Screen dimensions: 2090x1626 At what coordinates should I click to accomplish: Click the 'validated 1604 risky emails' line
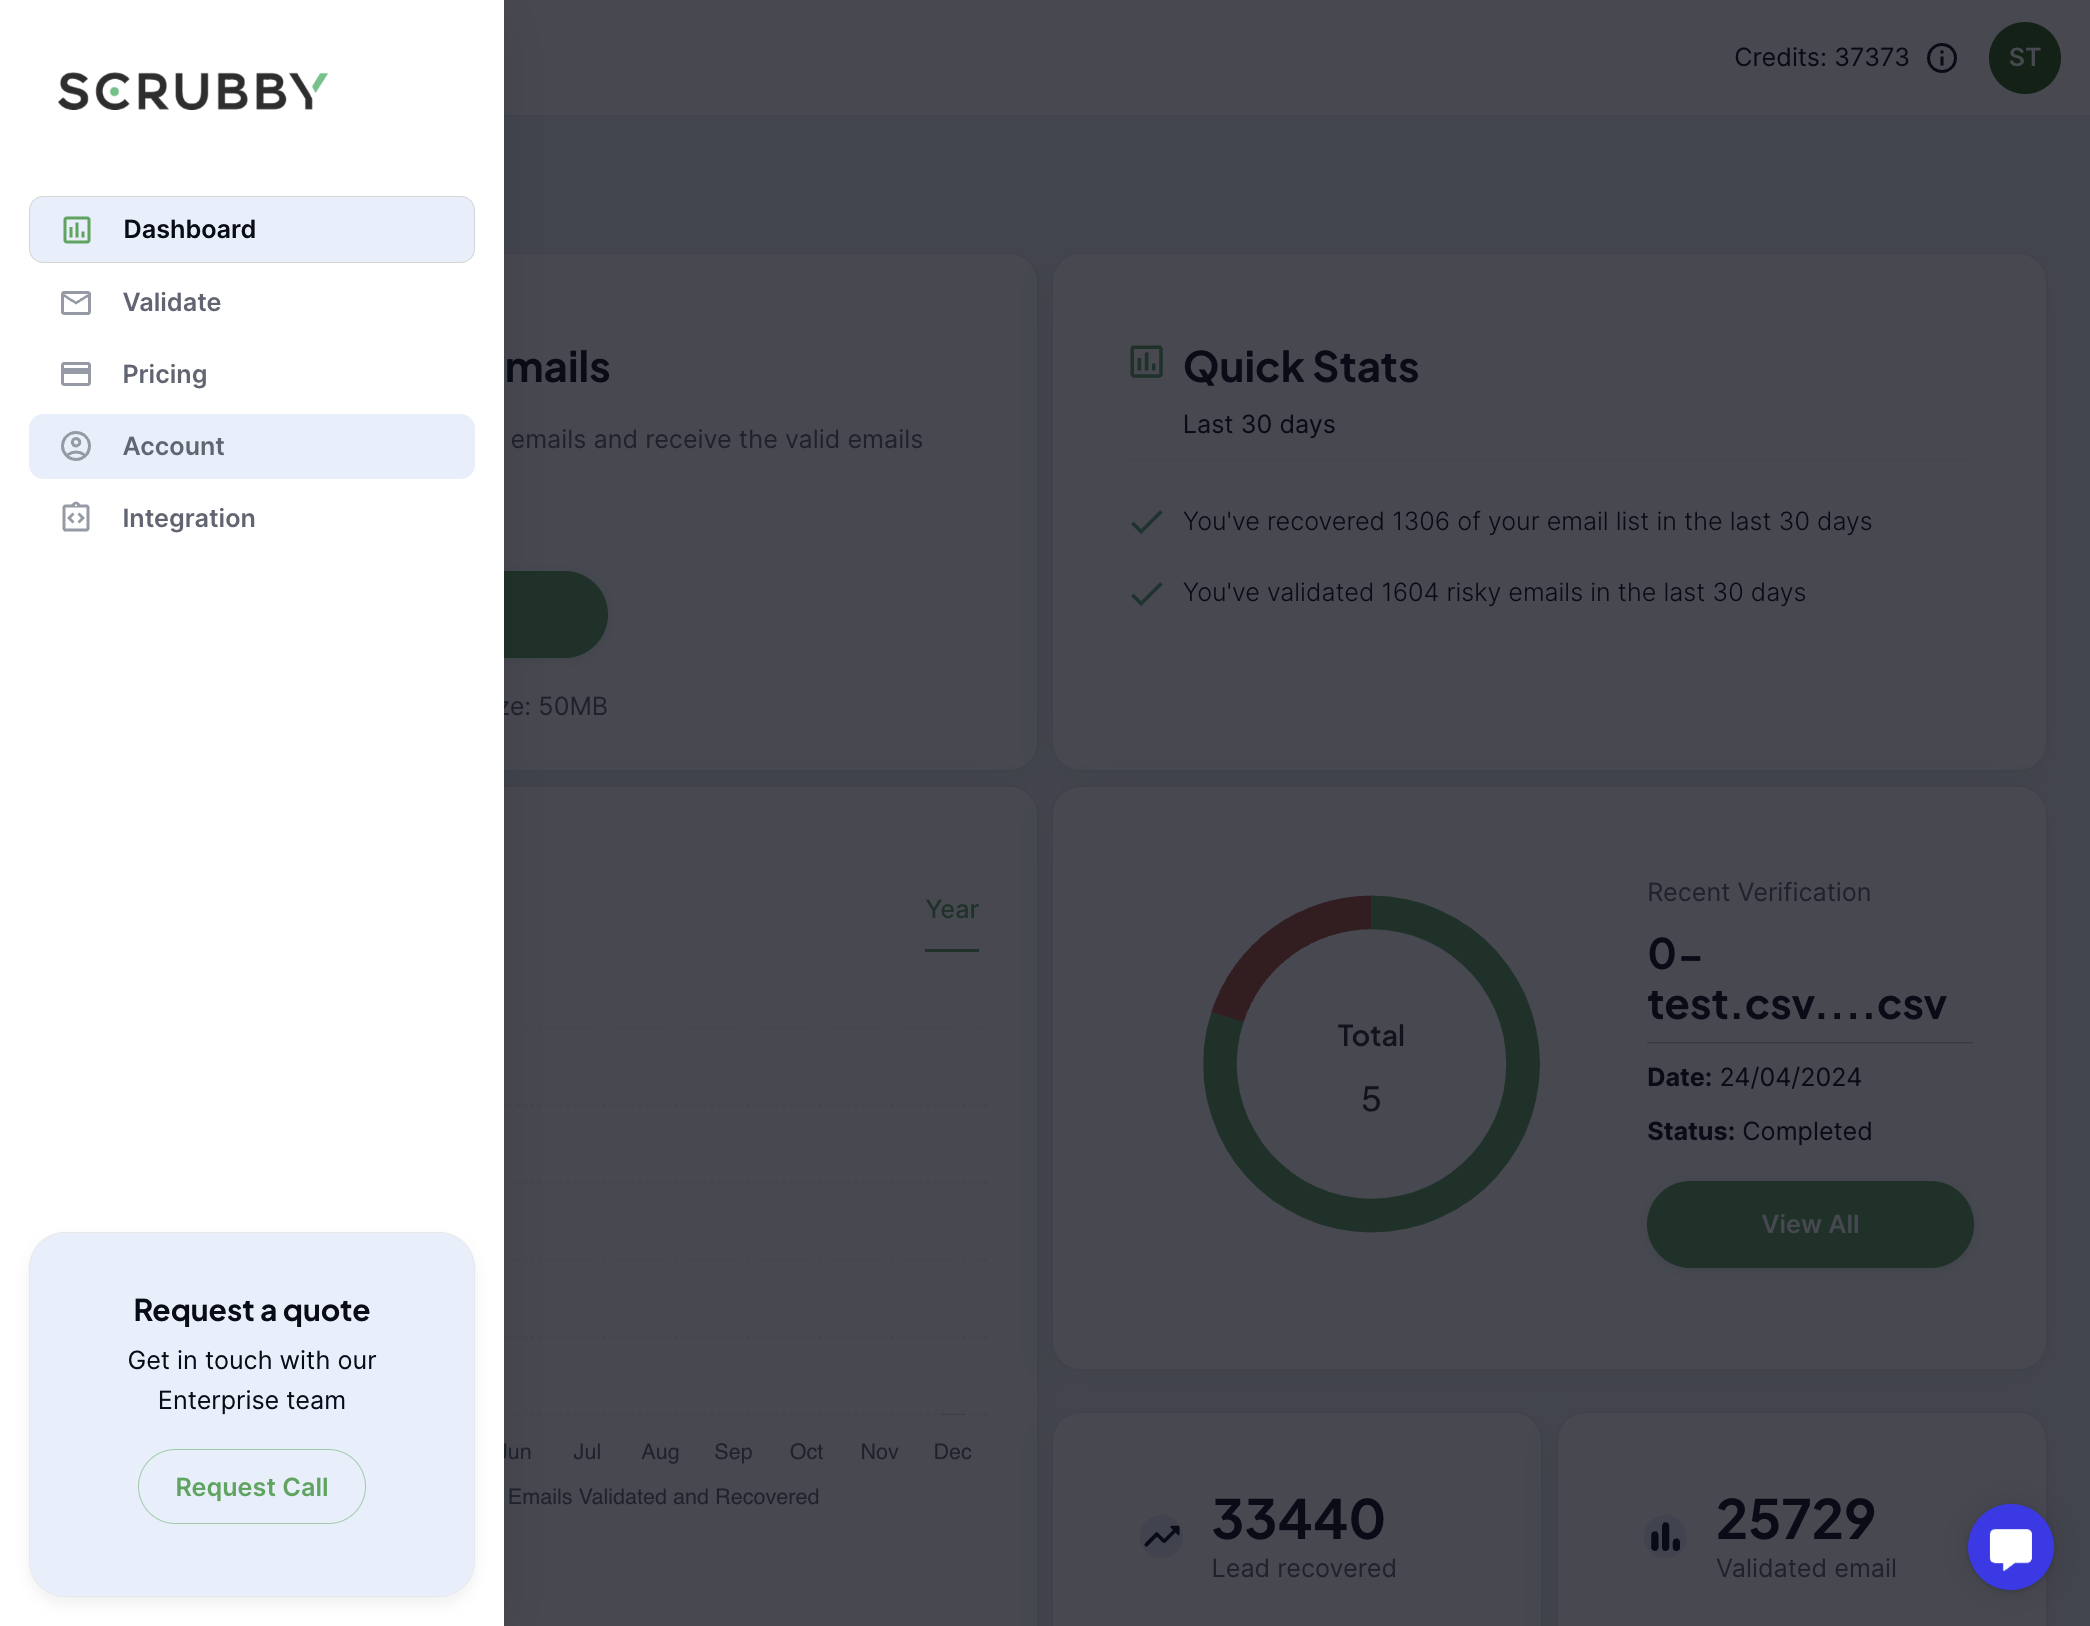click(1494, 593)
